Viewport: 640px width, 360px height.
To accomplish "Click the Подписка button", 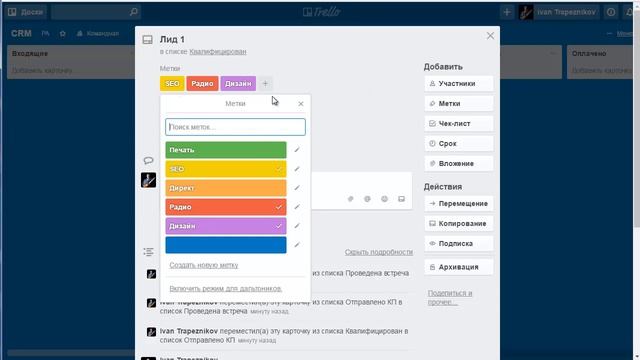I will (x=459, y=243).
